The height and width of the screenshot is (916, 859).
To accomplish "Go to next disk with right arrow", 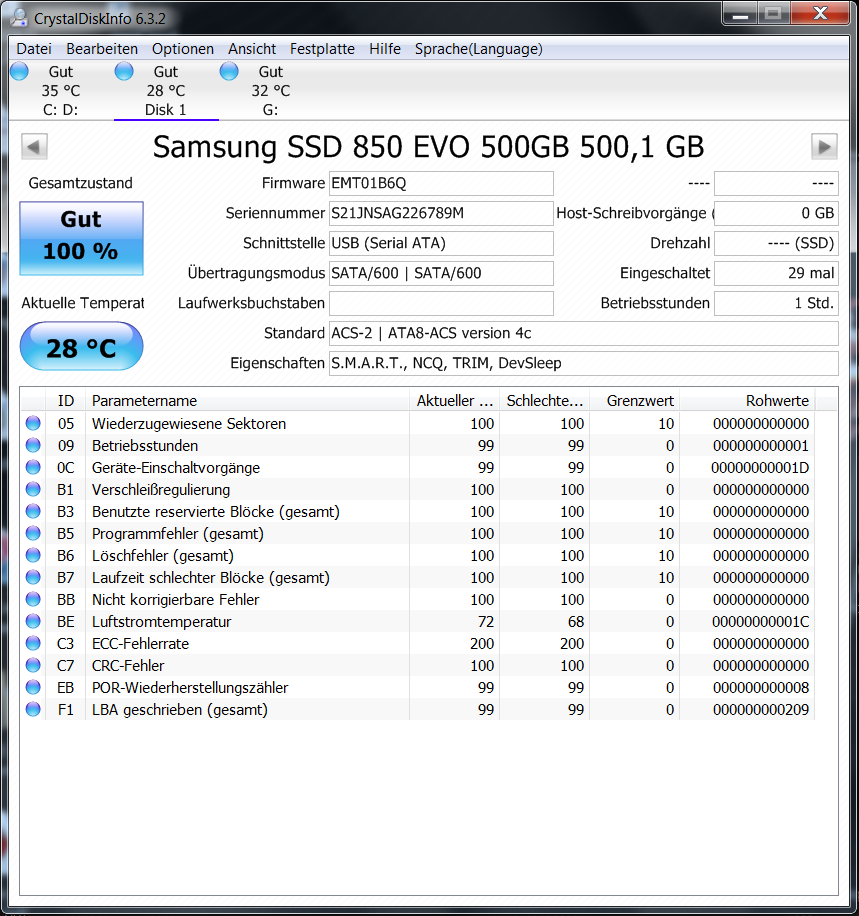I will [x=824, y=147].
